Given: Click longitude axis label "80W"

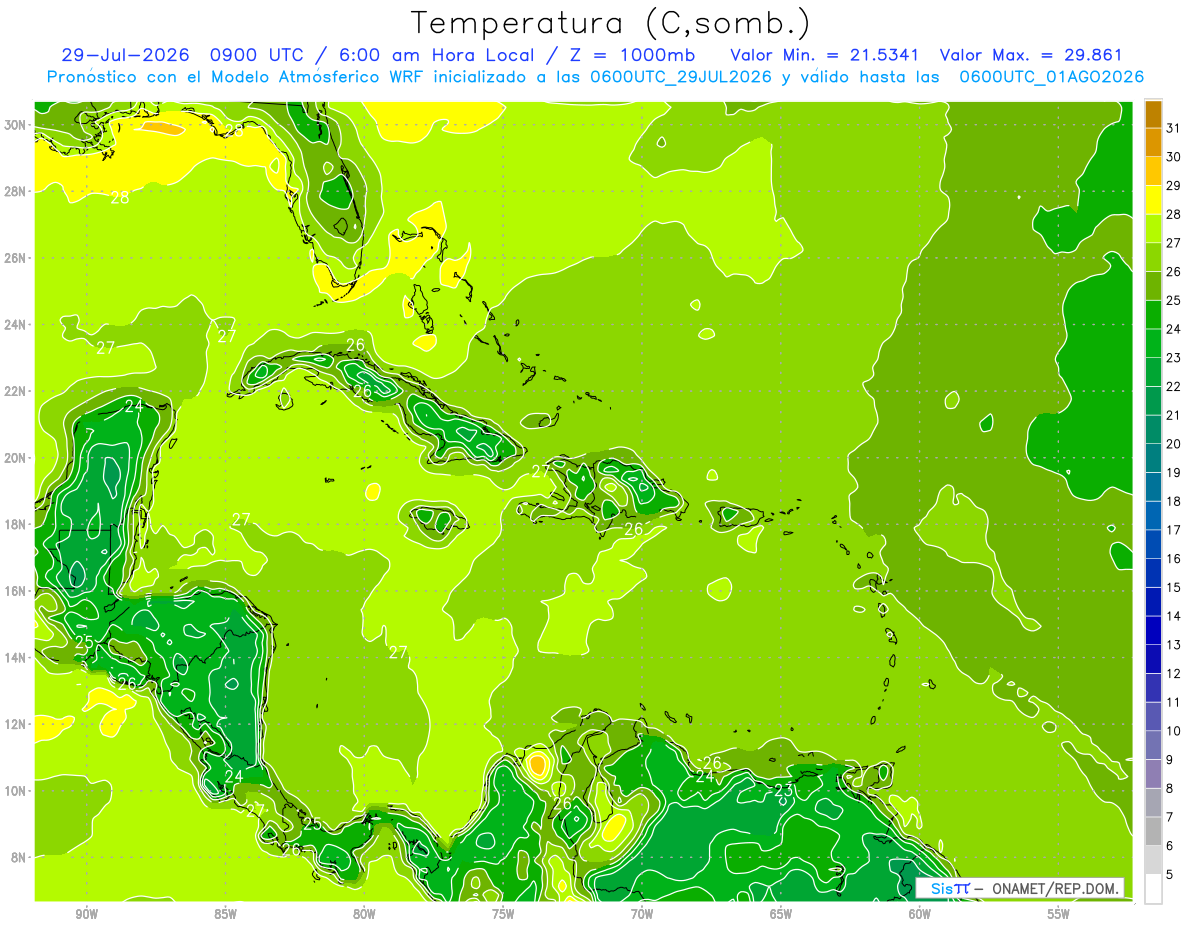Looking at the screenshot, I should click(x=364, y=914).
